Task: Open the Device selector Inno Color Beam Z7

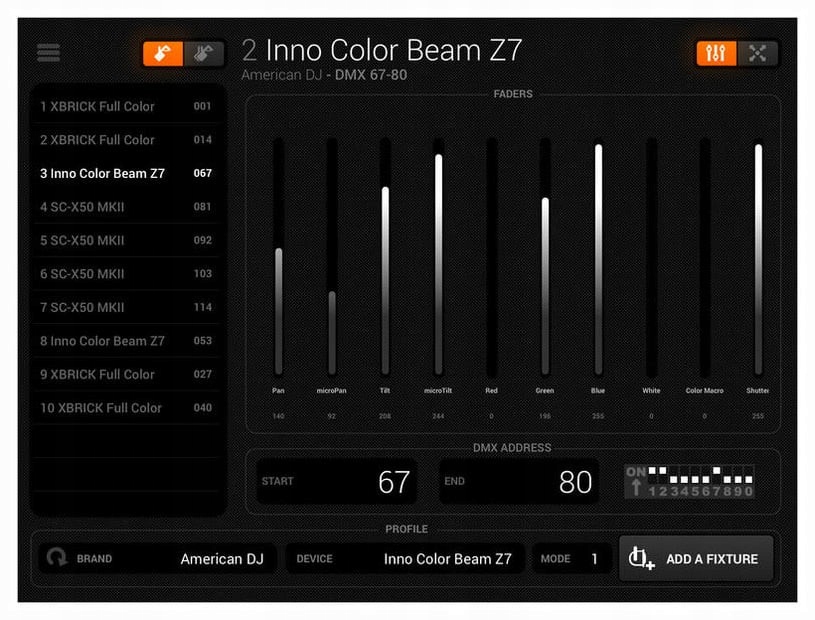Action: pos(405,559)
